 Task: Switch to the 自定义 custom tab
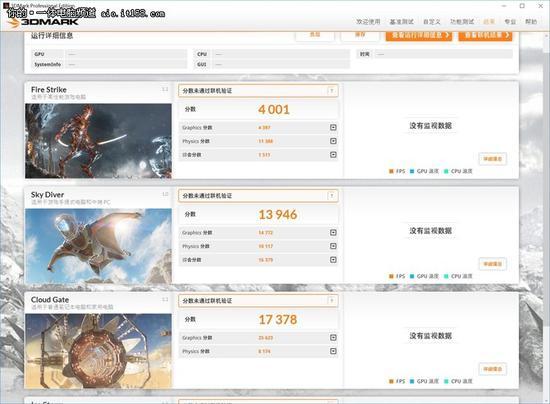432,22
